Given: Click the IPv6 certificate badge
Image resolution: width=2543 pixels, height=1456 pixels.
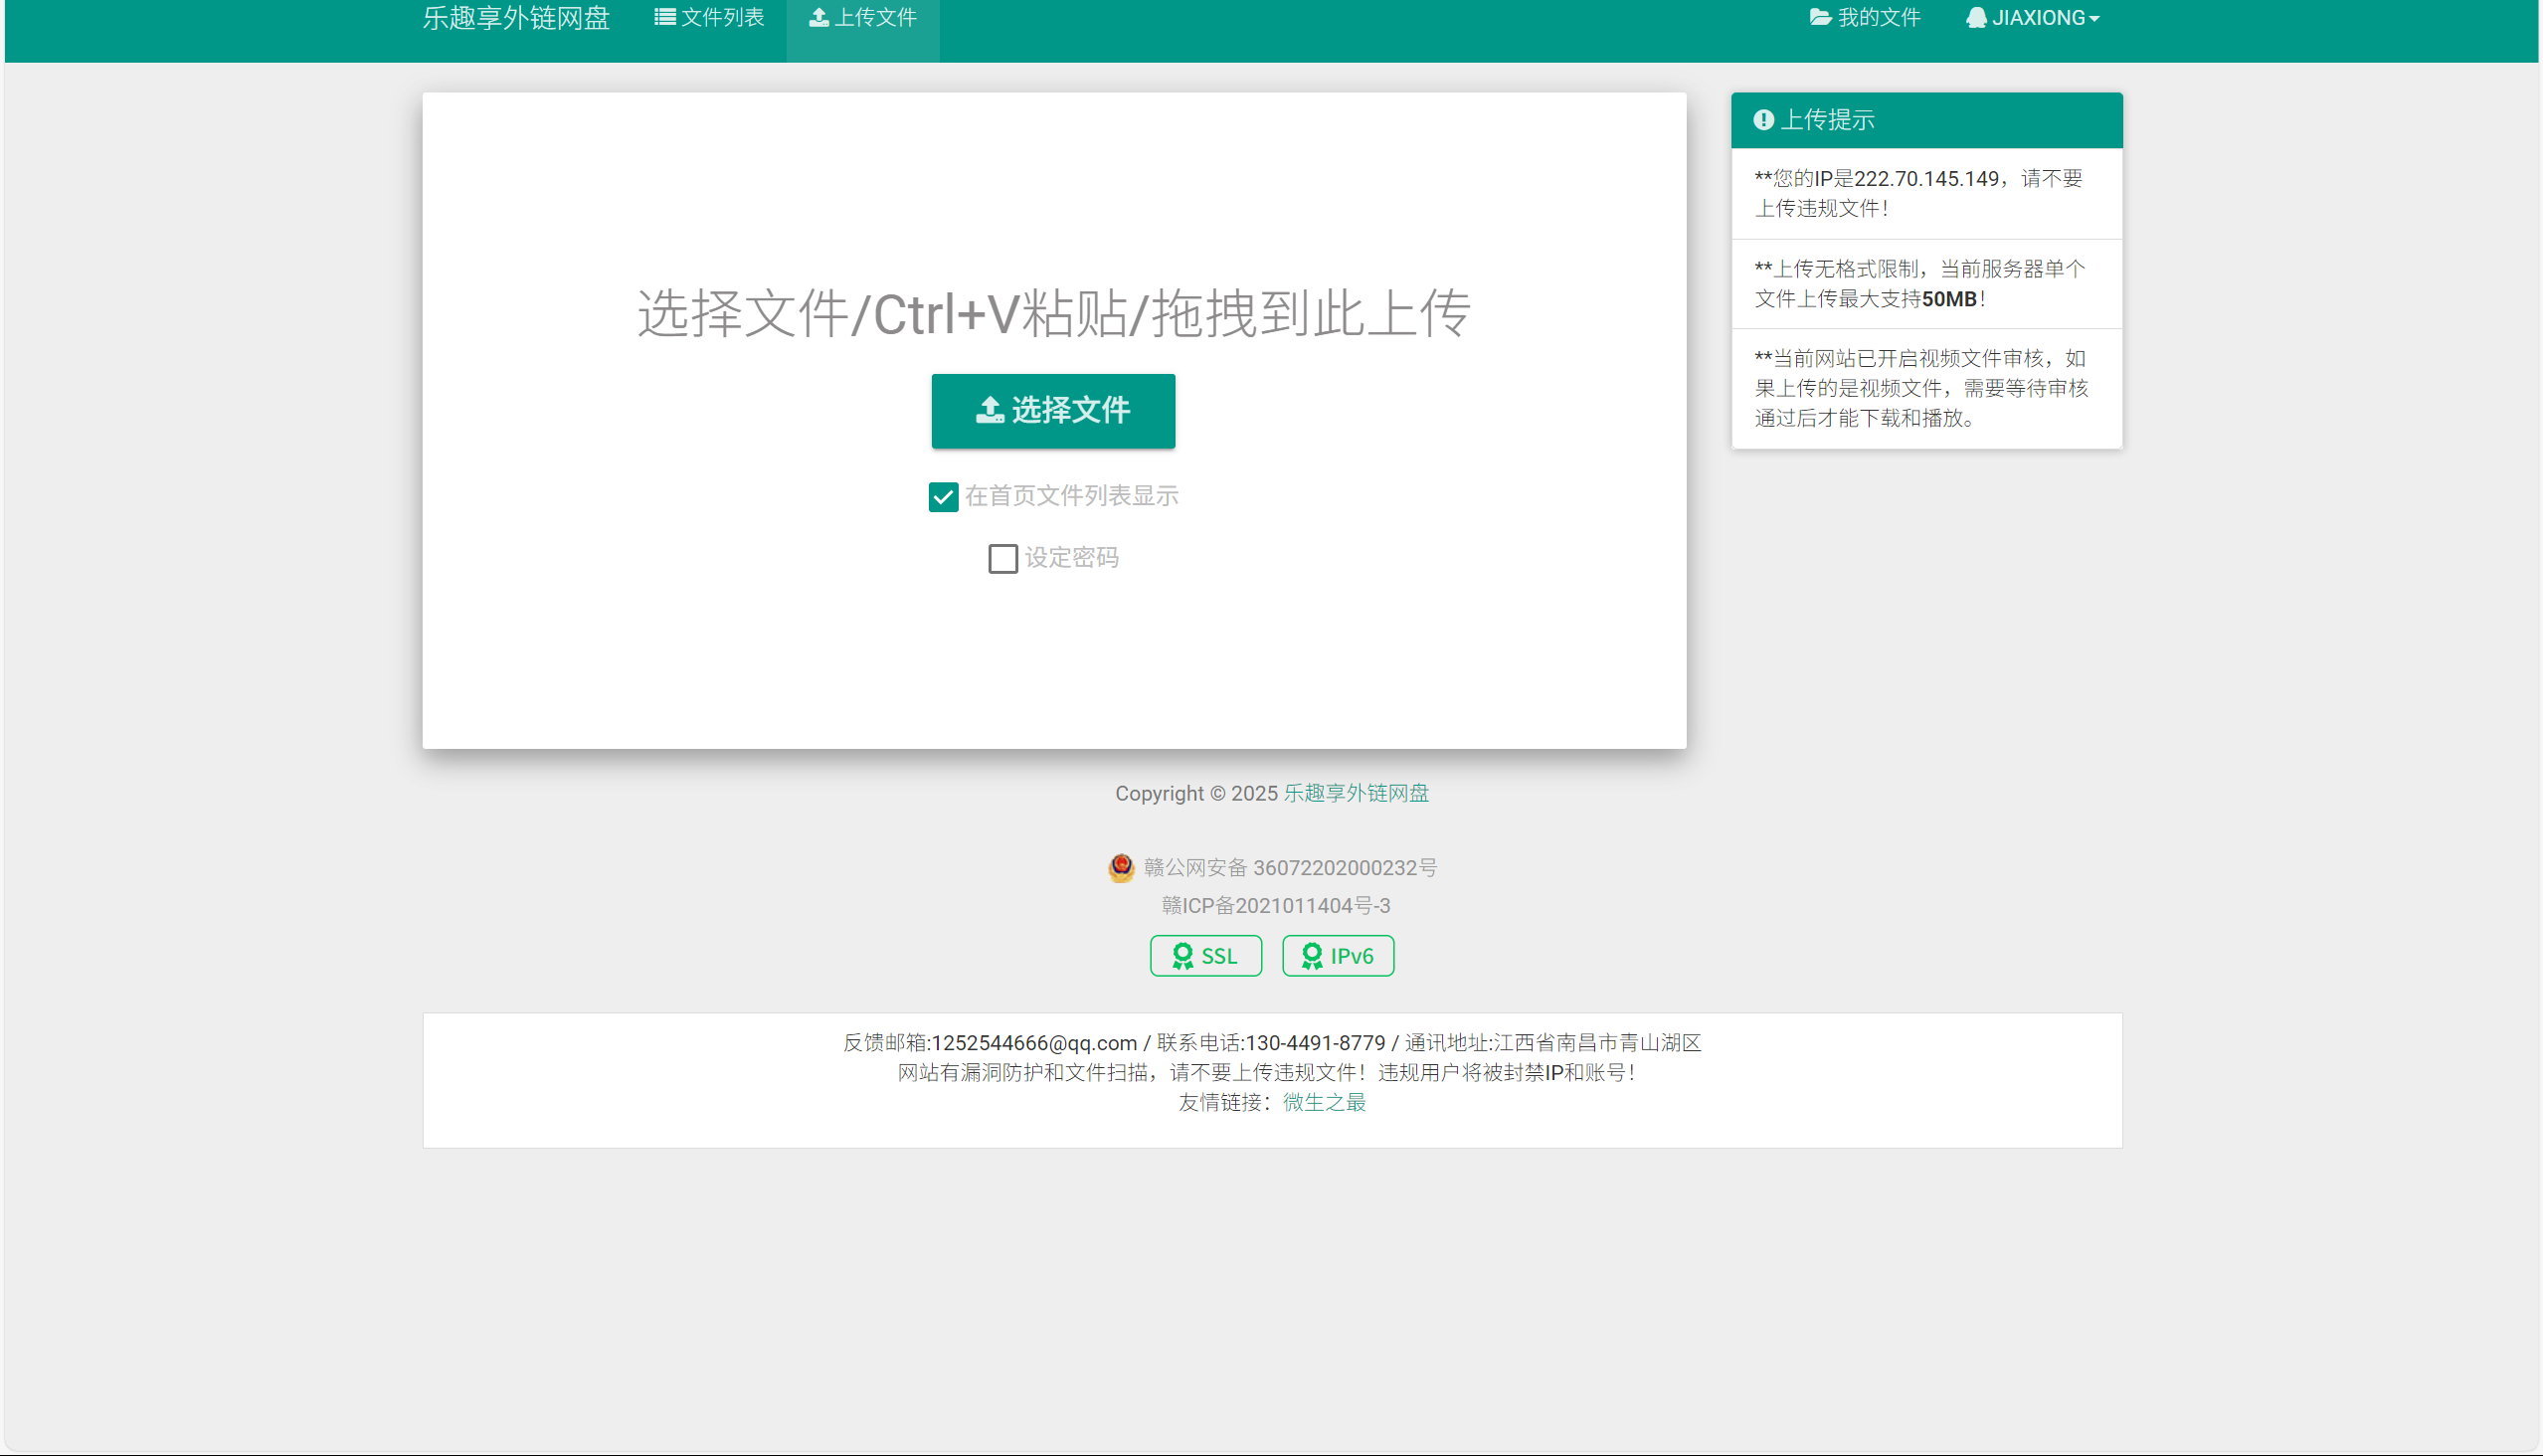Looking at the screenshot, I should tap(1338, 956).
